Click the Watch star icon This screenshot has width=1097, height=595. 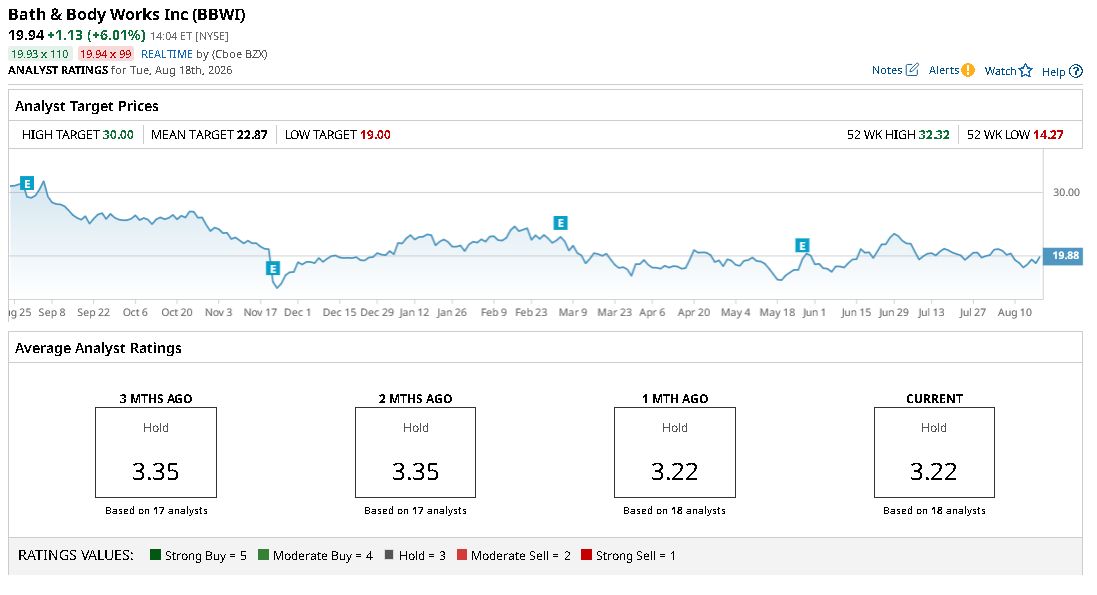[x=1026, y=70]
